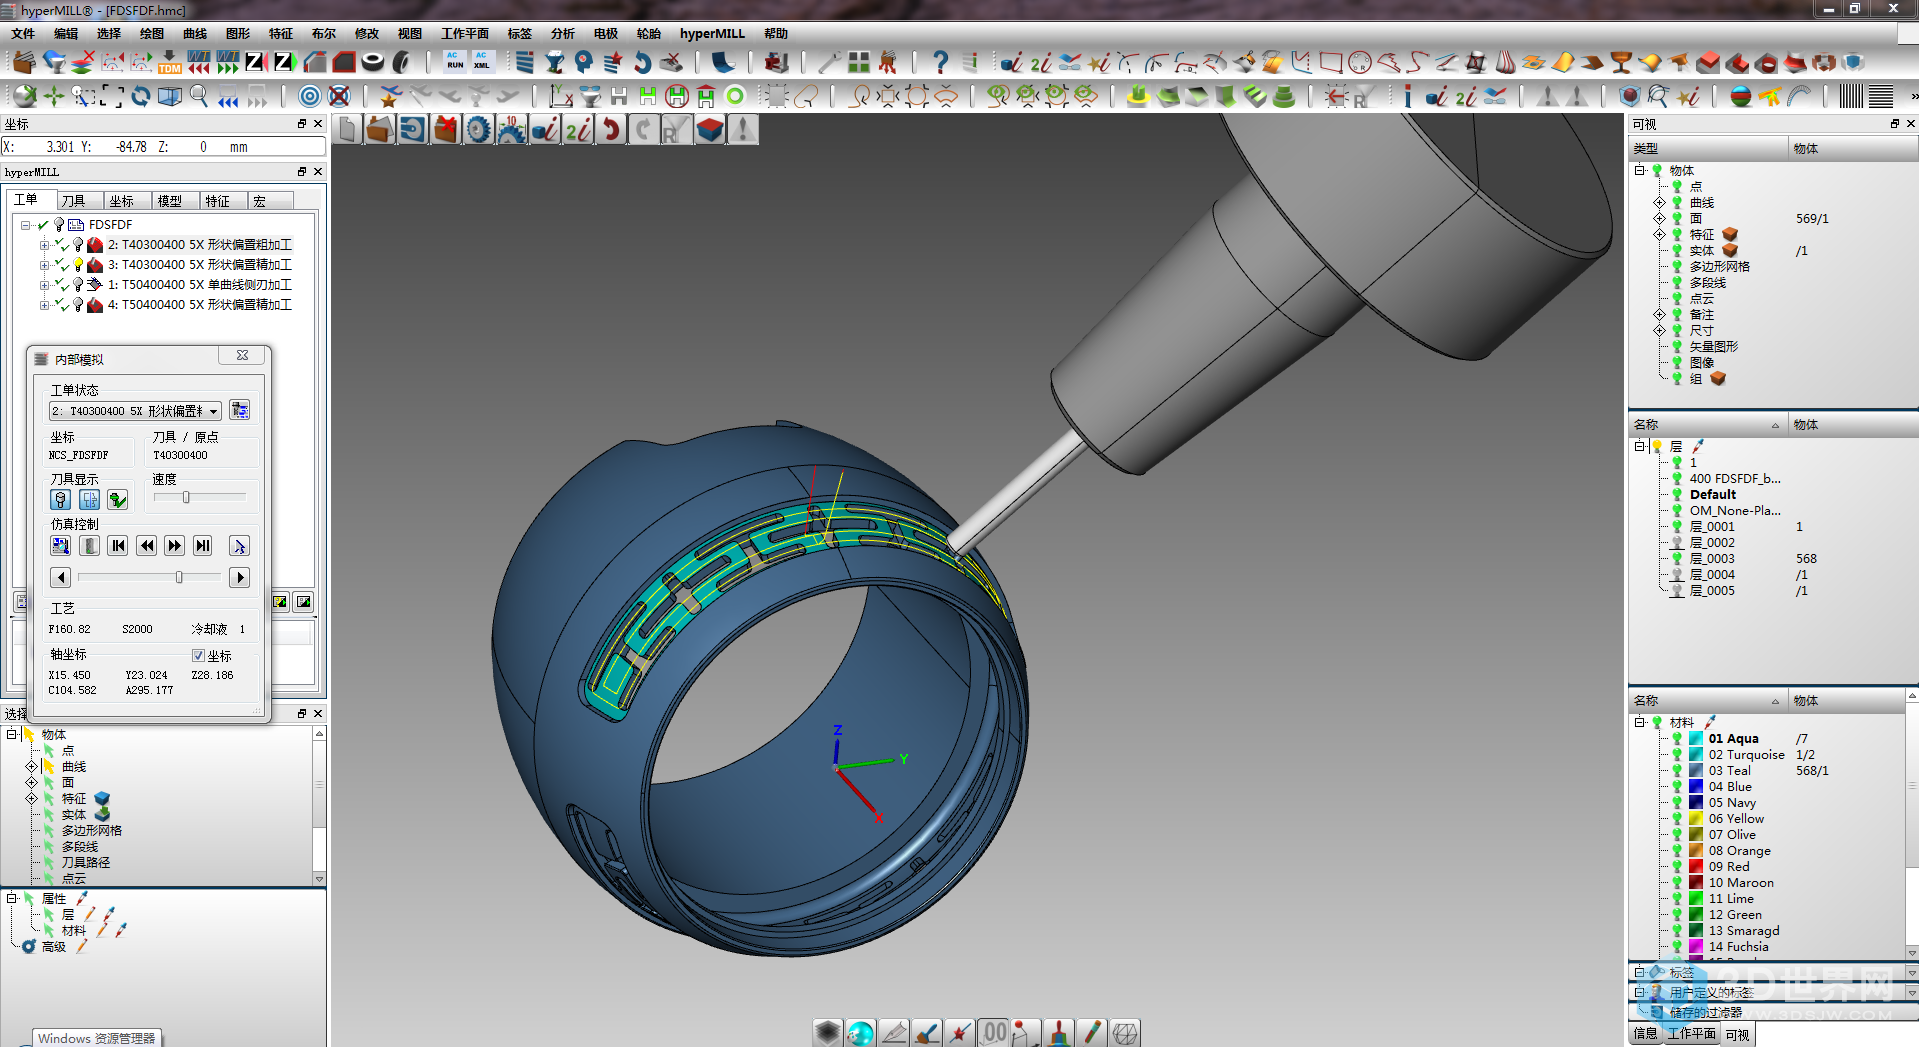The image size is (1919, 1047).
Task: Toggle lightbulb visibility of job 1 T50400400
Action: coord(78,284)
